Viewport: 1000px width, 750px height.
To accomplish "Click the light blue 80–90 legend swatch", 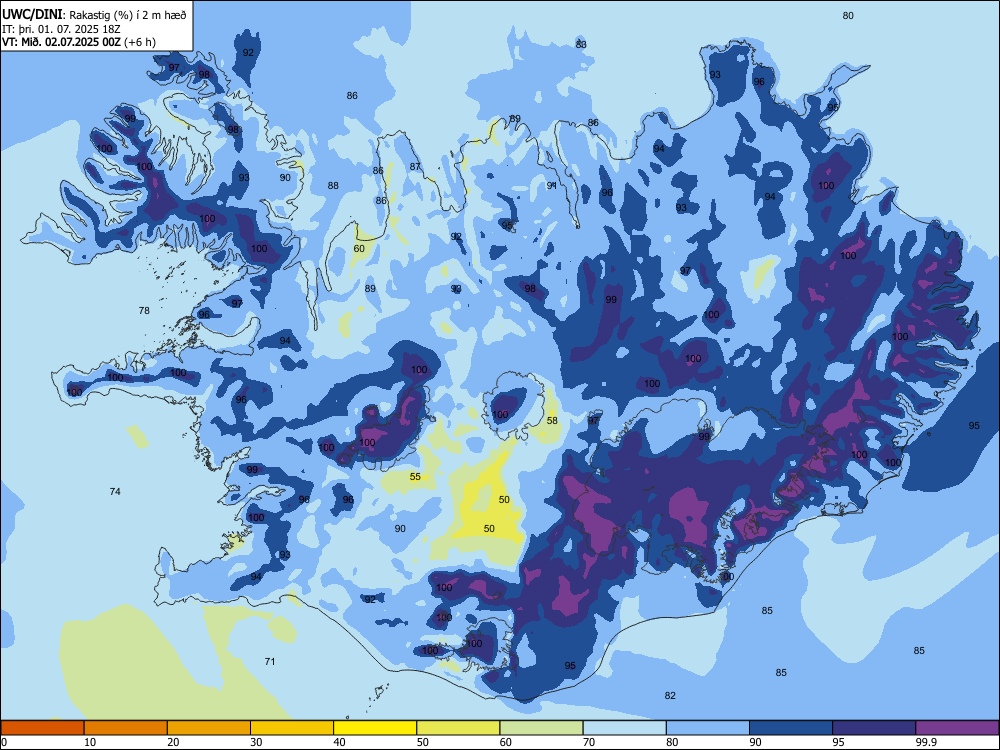I will coord(707,728).
